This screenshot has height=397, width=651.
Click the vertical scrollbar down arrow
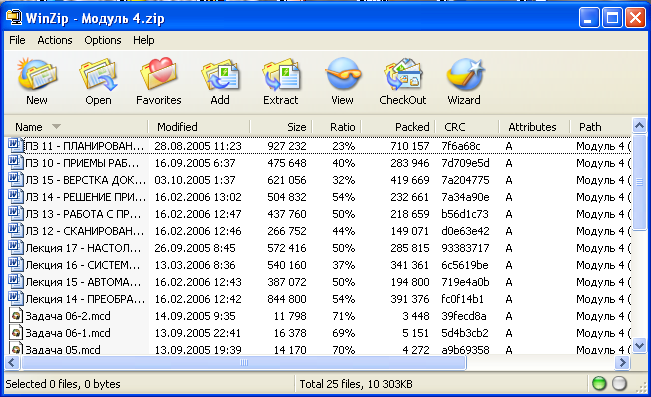pos(639,346)
